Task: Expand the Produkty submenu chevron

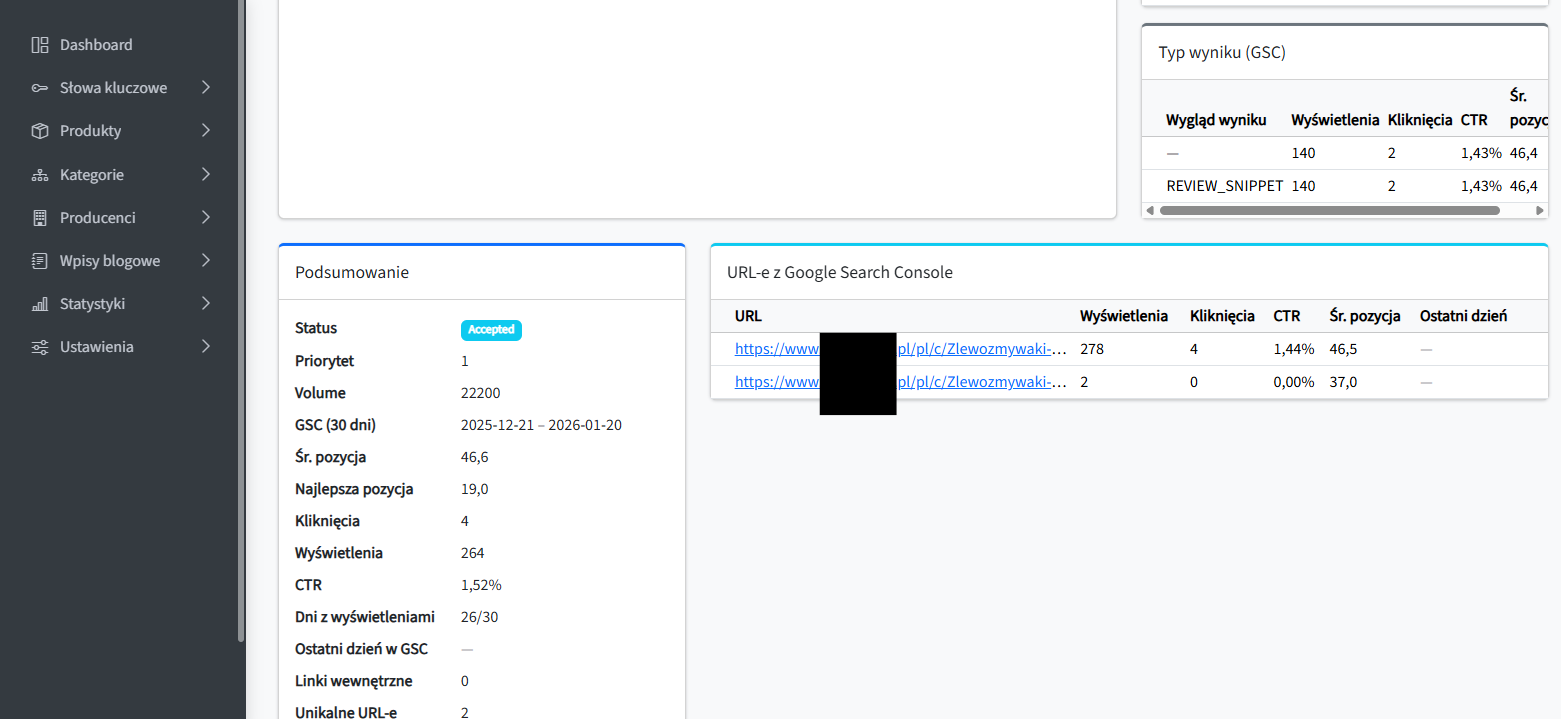Action: 206,131
